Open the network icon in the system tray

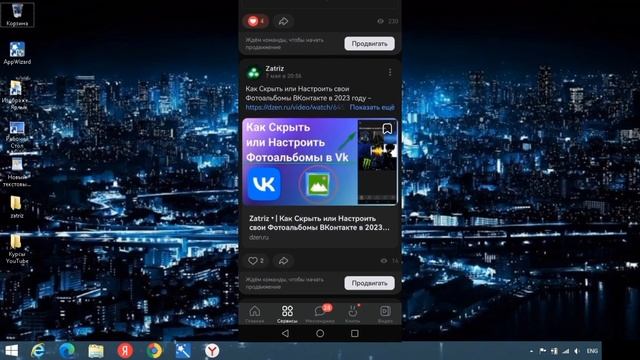(x=565, y=351)
